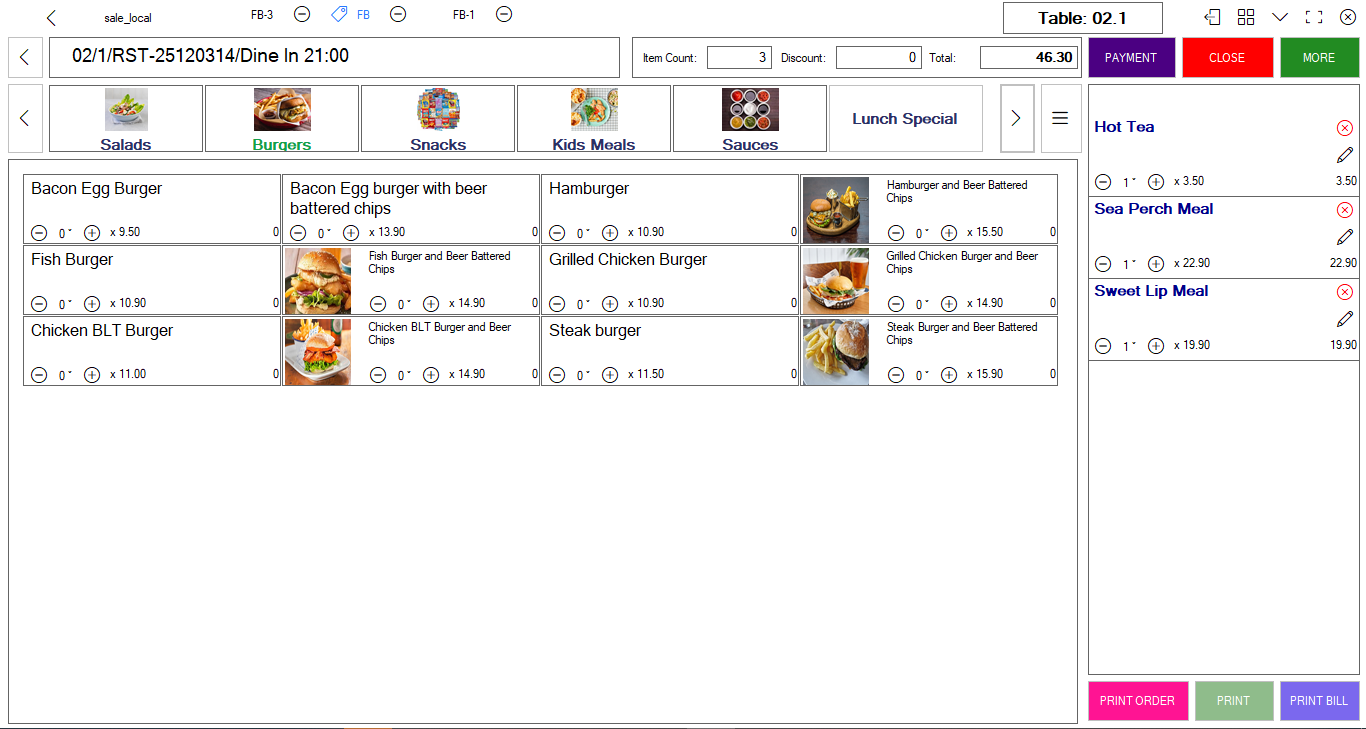Click the right arrow to view more categories
This screenshot has width=1366, height=729.
pyautogui.click(x=1017, y=117)
